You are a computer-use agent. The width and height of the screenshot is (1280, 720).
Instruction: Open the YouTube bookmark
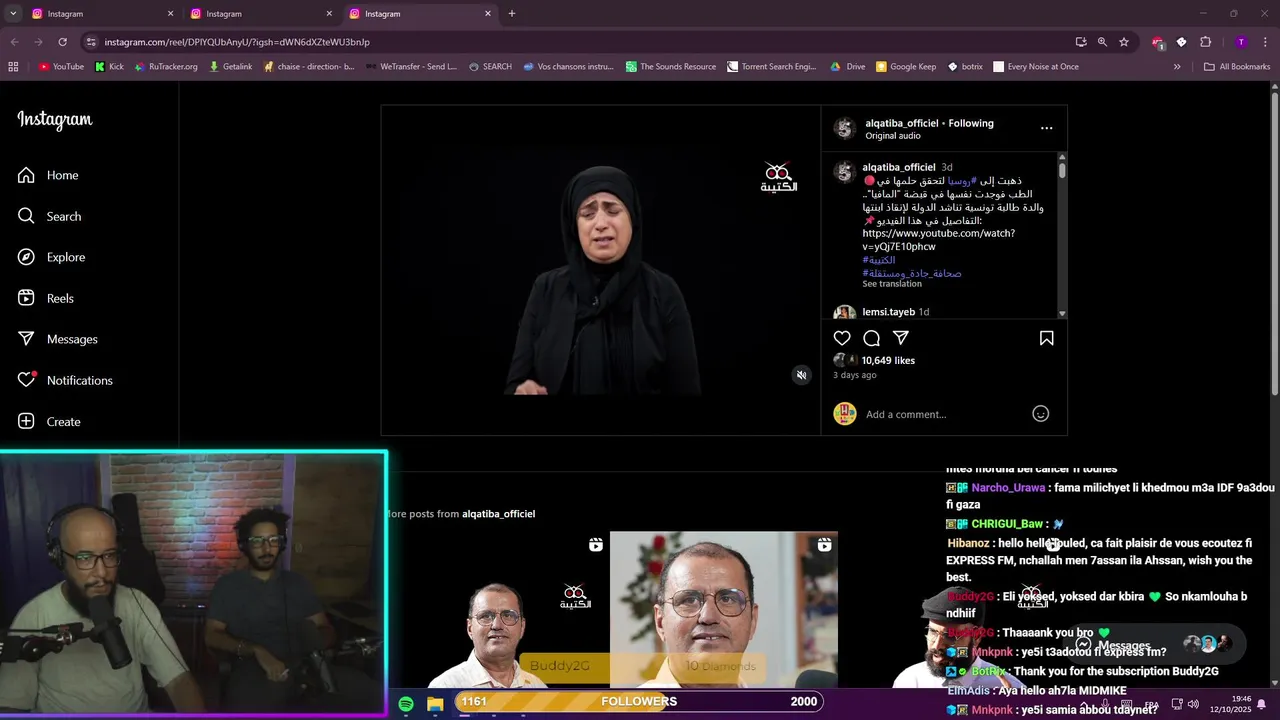pos(61,67)
